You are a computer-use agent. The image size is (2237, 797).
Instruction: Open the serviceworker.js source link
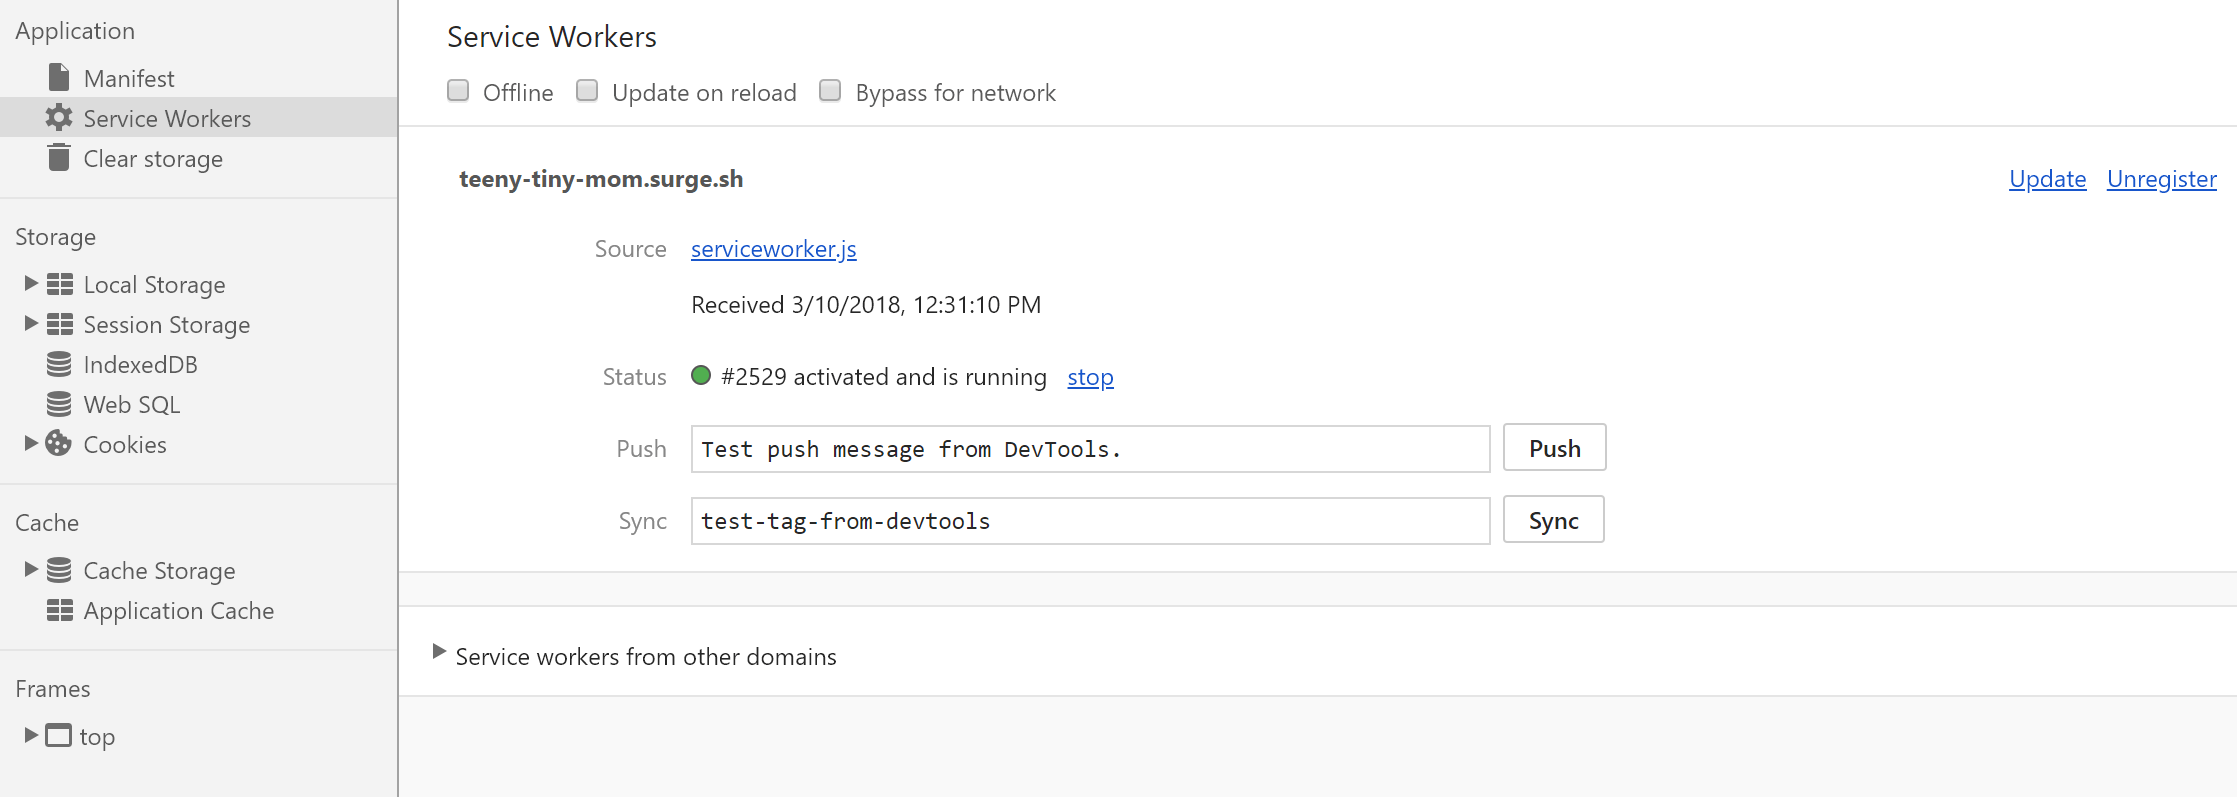(x=773, y=249)
